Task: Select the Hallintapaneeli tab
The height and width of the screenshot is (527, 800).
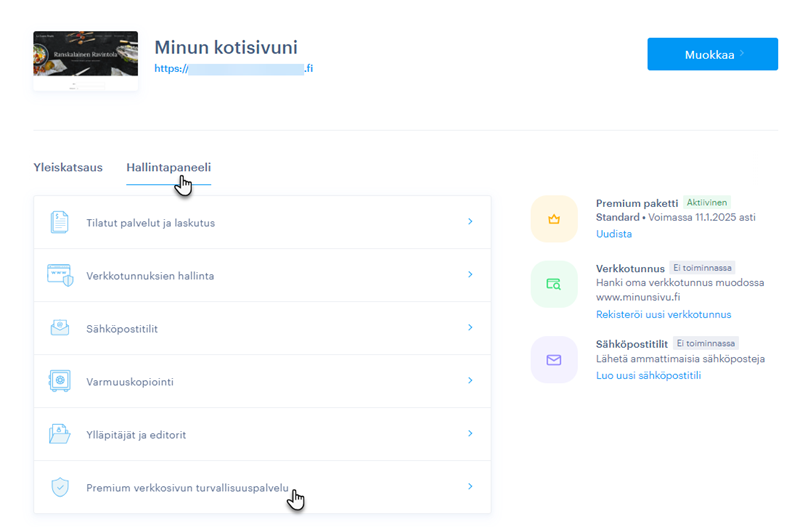Action: coord(168,167)
